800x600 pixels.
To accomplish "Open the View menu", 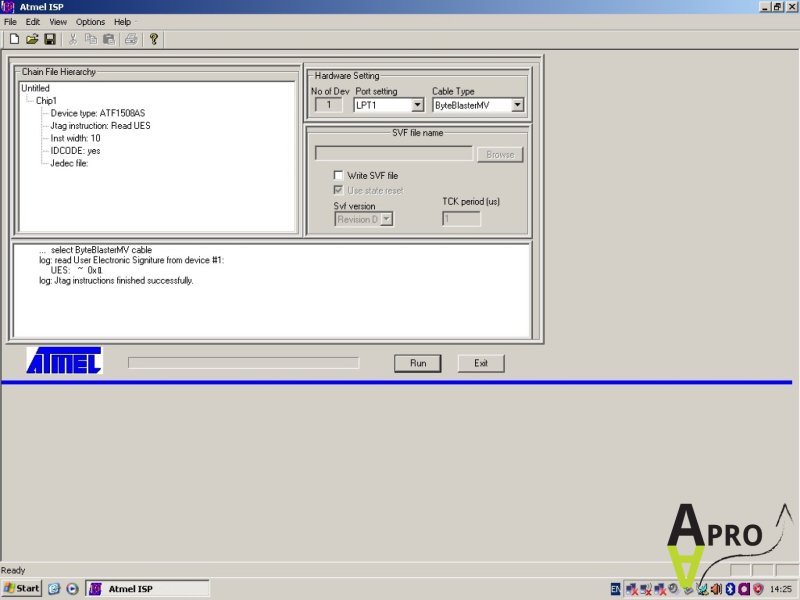I will pyautogui.click(x=58, y=22).
